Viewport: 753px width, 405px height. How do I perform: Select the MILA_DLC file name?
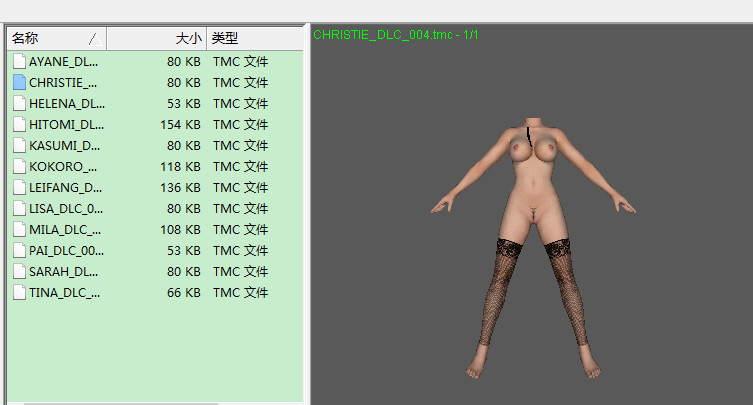(66, 230)
